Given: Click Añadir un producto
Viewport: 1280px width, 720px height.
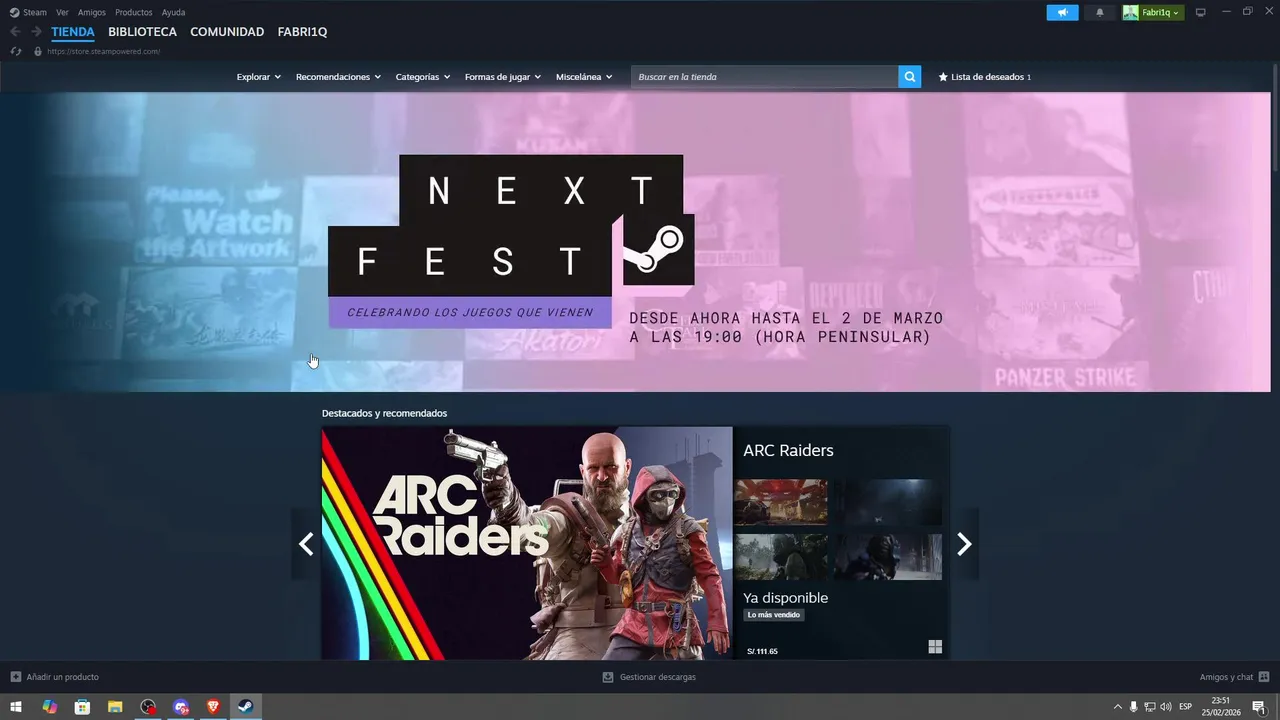Looking at the screenshot, I should tap(55, 677).
